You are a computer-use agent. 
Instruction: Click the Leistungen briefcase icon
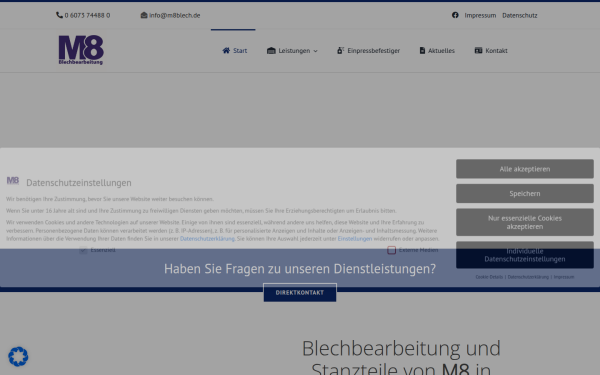pos(271,51)
